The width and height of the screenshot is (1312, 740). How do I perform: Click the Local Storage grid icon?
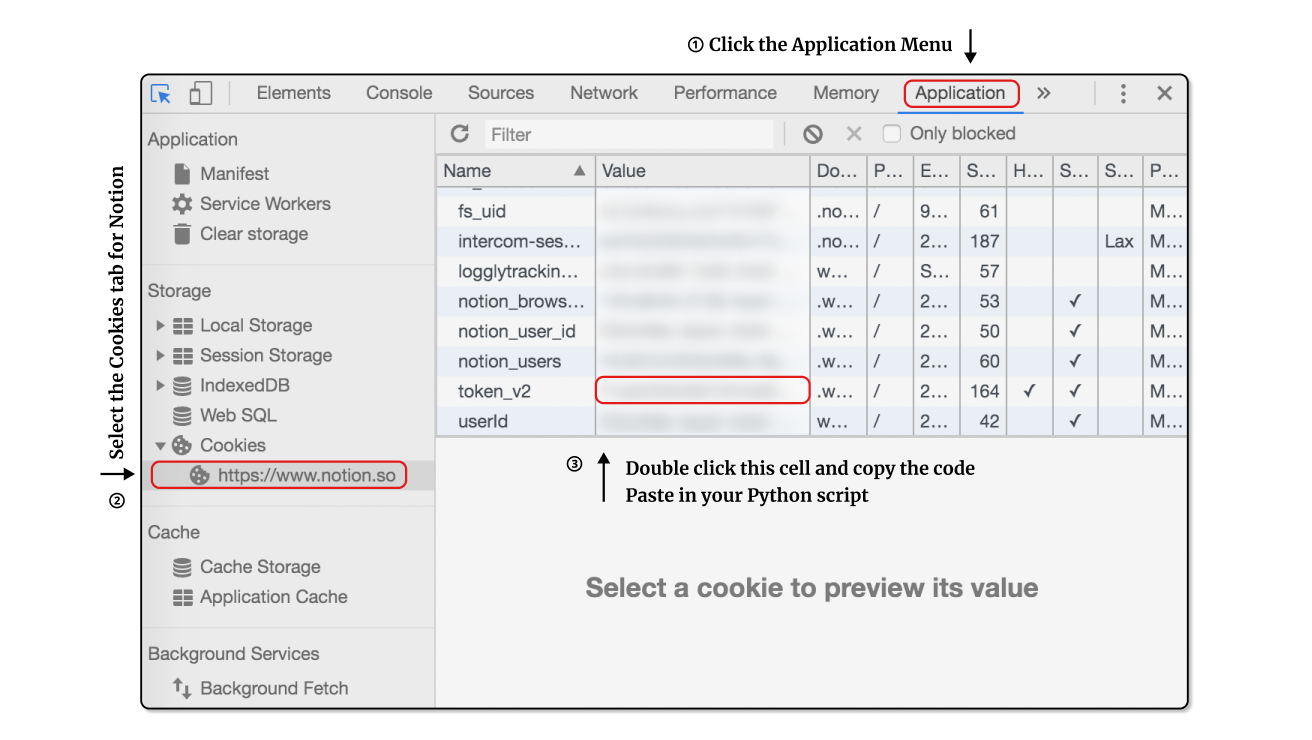[x=183, y=326]
